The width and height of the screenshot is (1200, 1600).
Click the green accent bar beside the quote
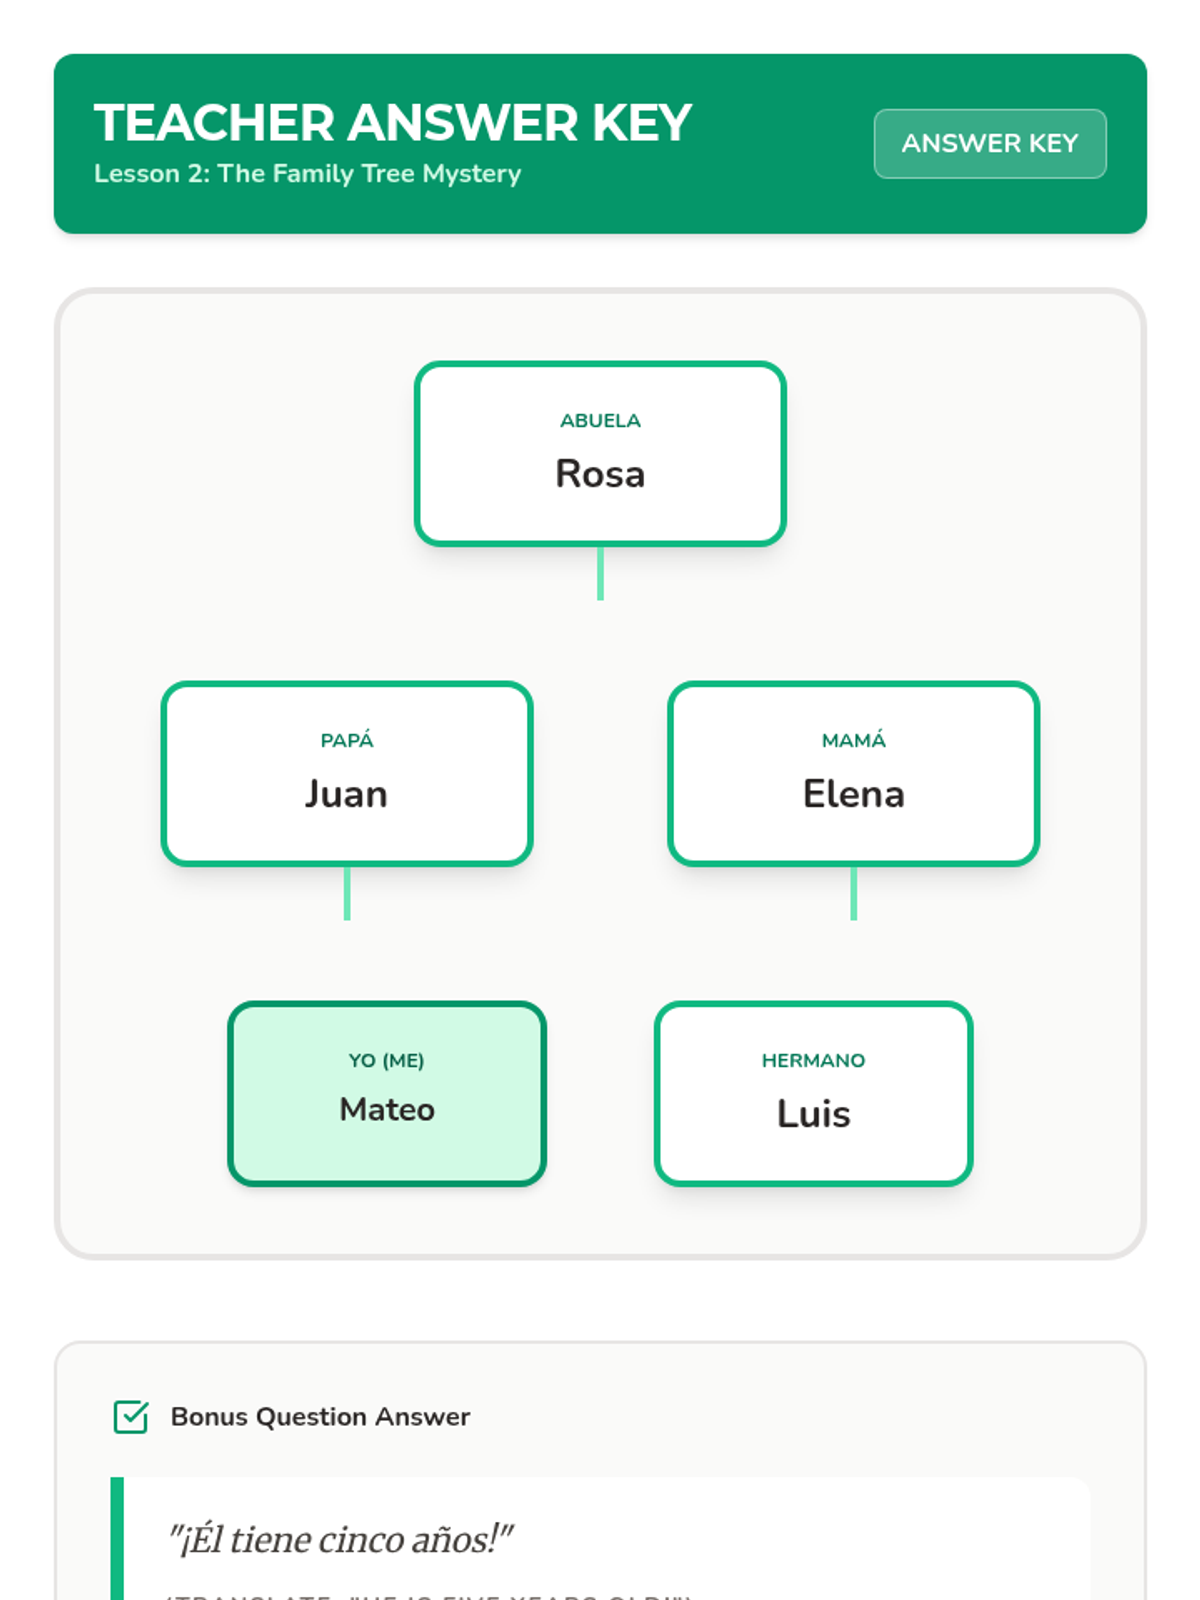[x=117, y=1538]
